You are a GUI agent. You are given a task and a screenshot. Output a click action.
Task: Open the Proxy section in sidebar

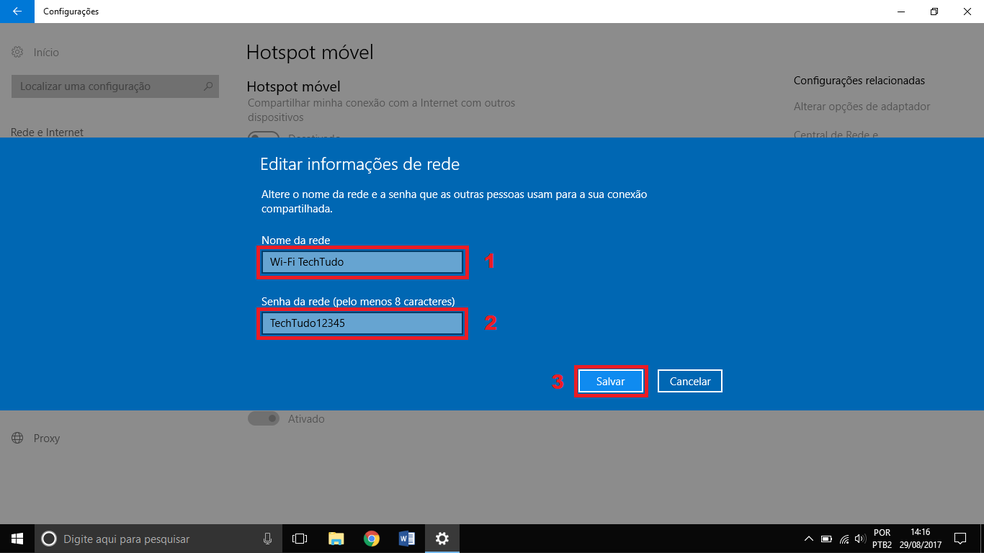36,438
